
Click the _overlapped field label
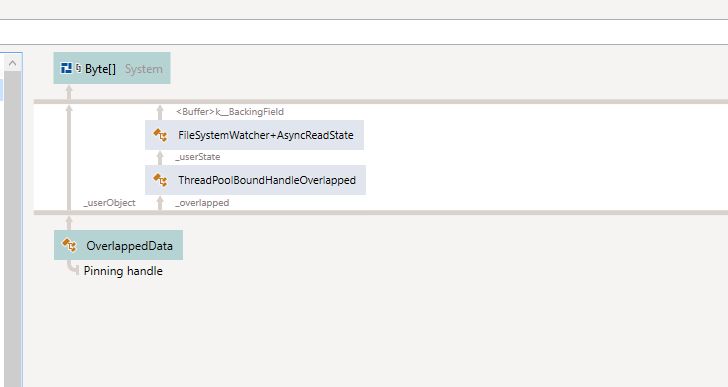pos(202,203)
